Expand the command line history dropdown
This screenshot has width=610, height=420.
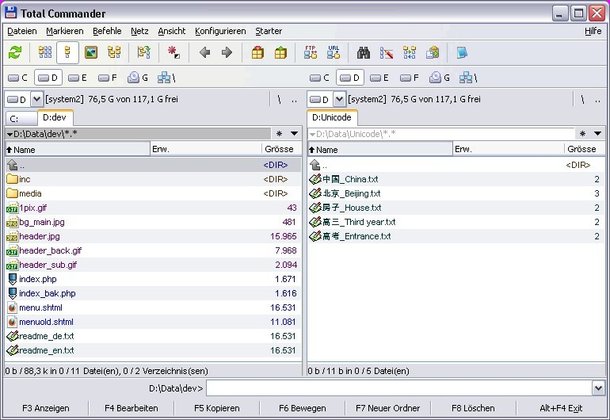tap(600, 388)
